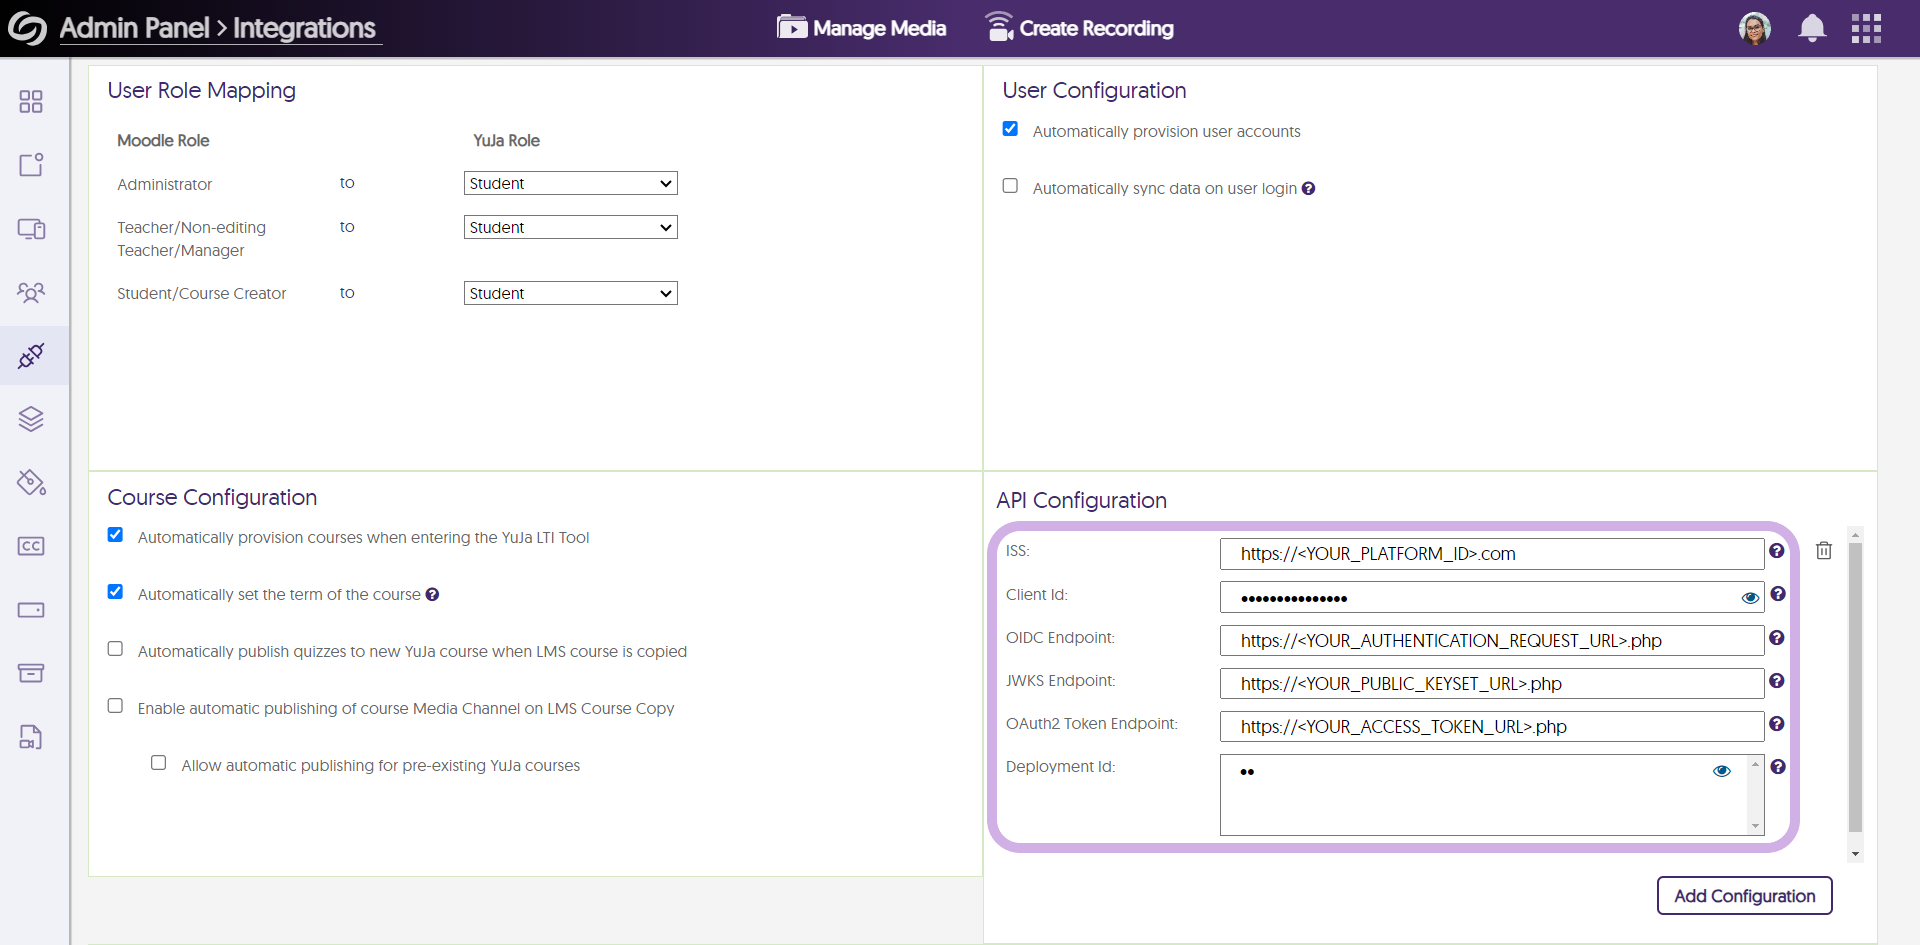
Task: Toggle automatically set the term checkbox
Action: click(x=115, y=592)
